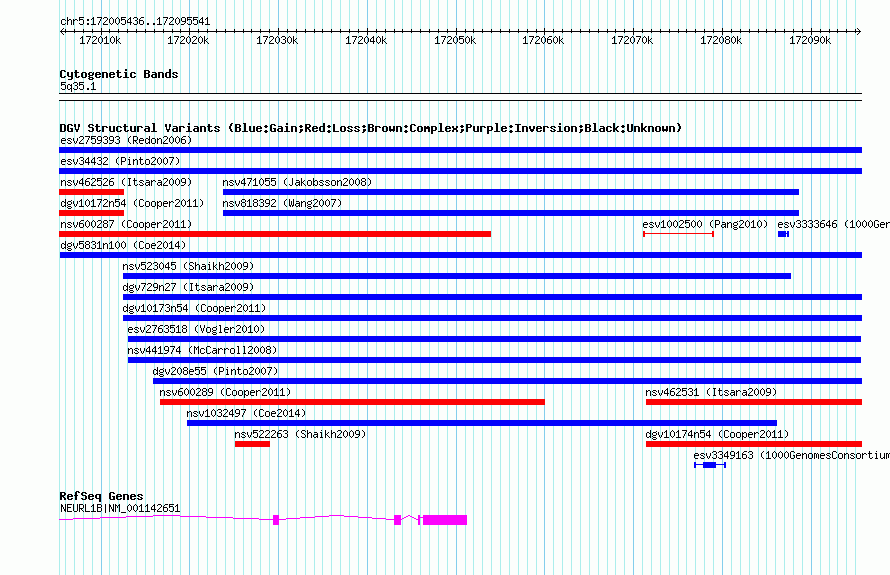Click the esv3349163 1000Genomes label

coord(791,455)
